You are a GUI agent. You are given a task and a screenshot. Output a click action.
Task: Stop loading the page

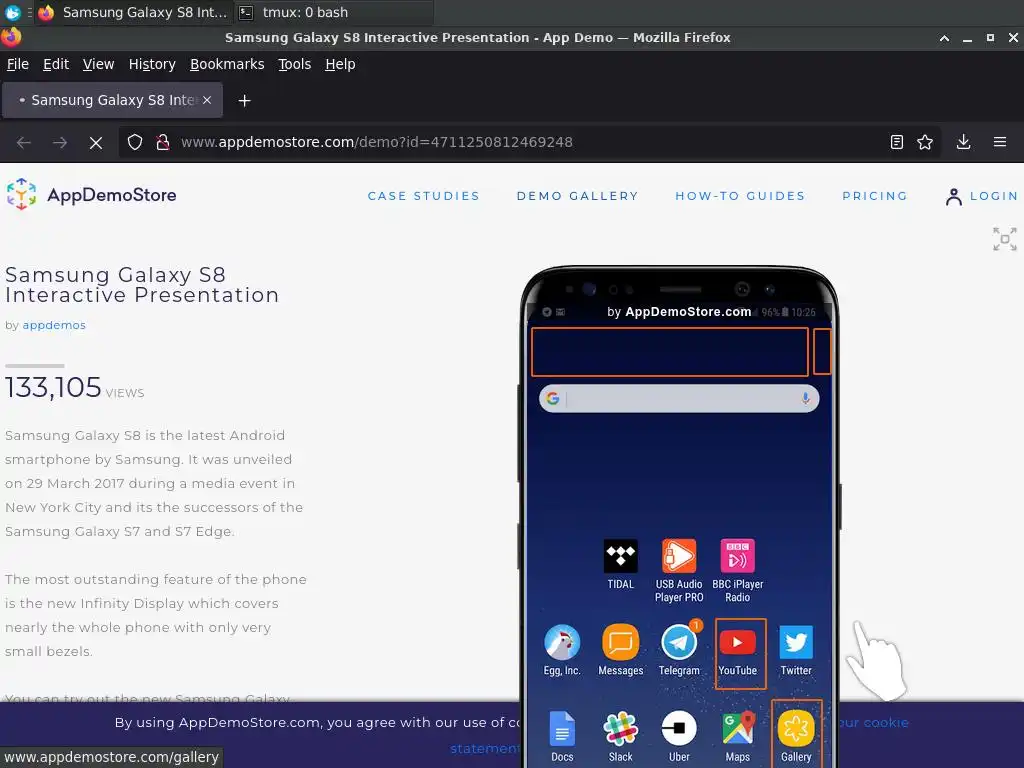[96, 142]
